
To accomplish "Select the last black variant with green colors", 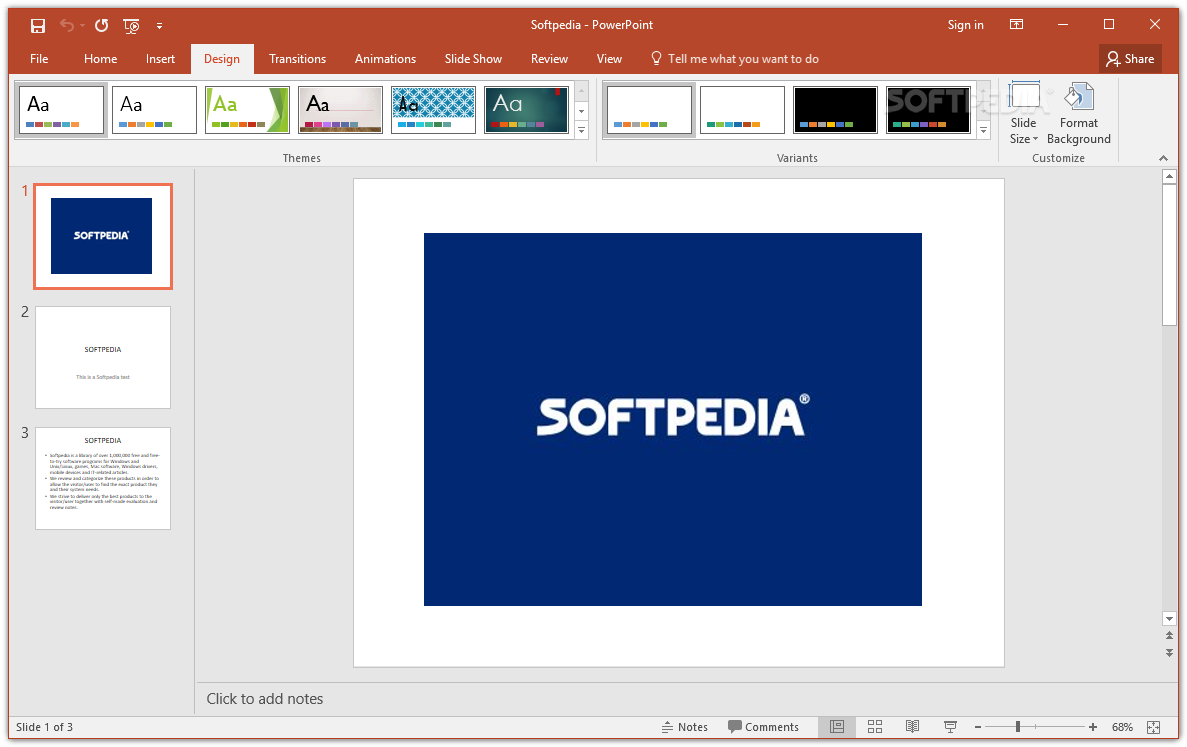I will 929,110.
